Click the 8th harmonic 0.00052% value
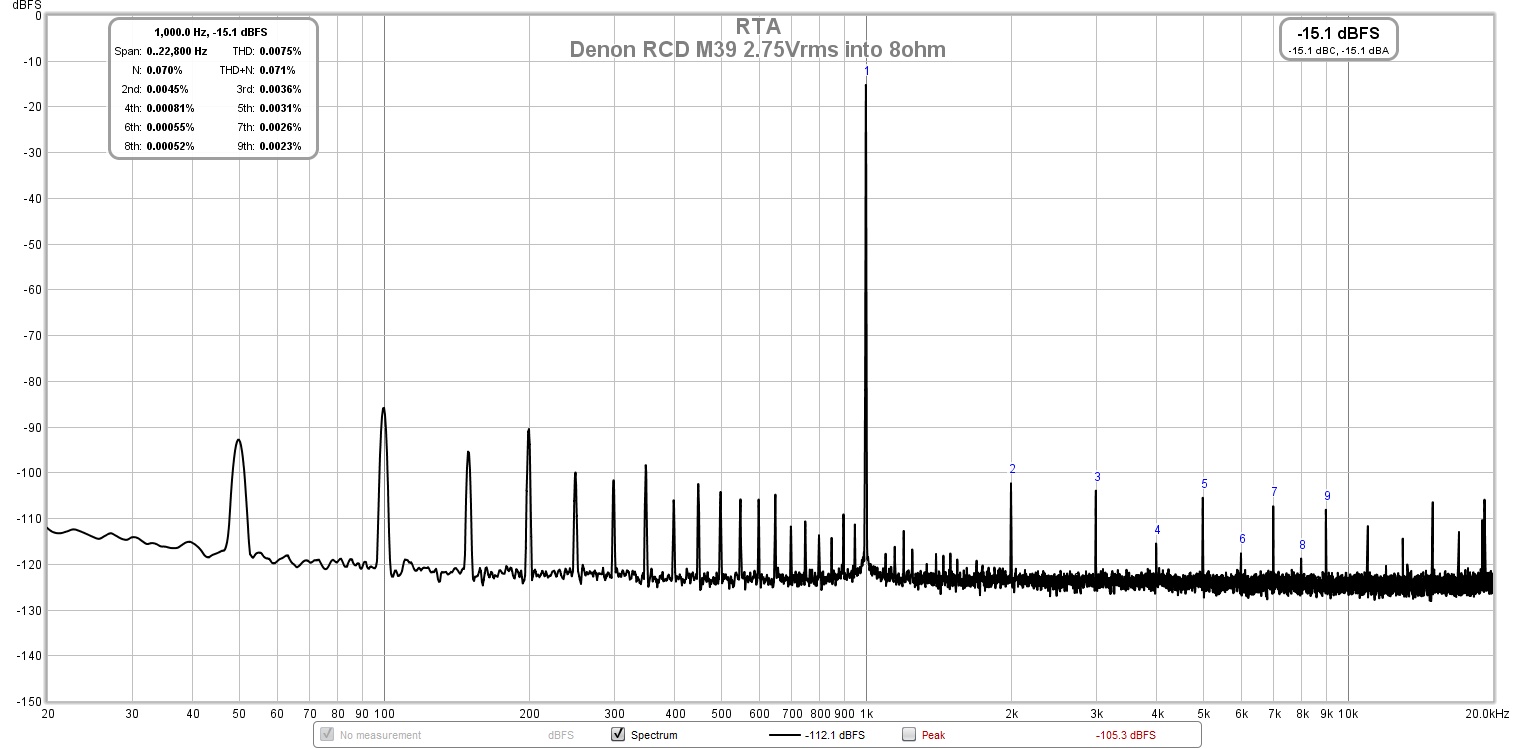1516x749 pixels. point(170,146)
